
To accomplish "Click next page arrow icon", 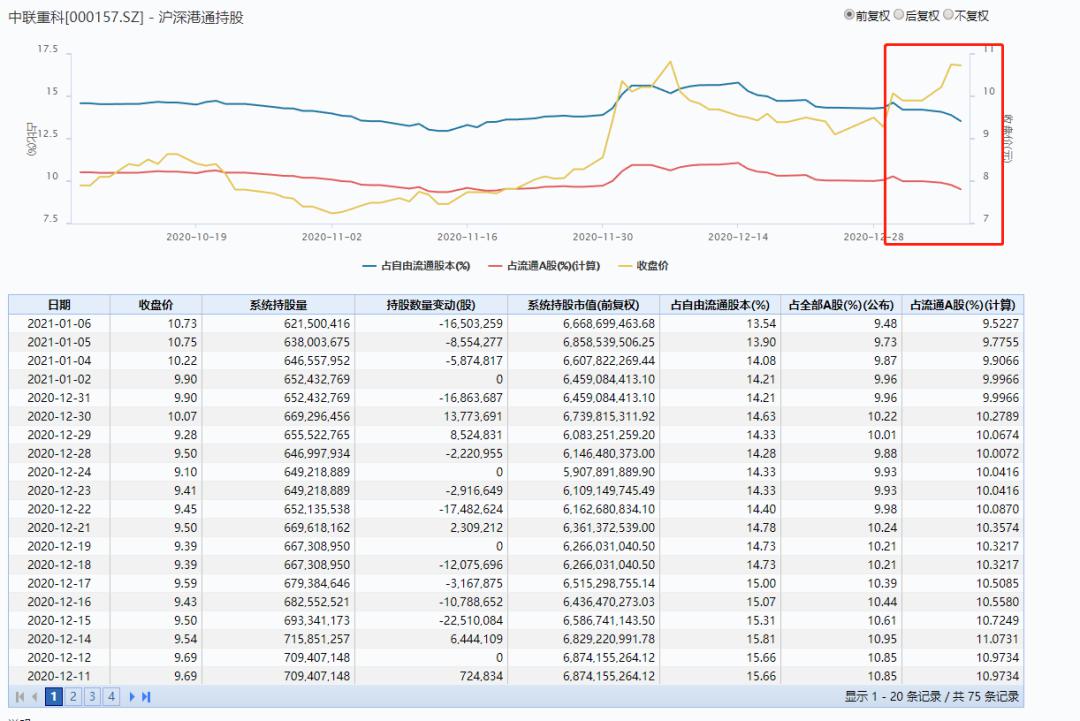I will click(x=132, y=697).
